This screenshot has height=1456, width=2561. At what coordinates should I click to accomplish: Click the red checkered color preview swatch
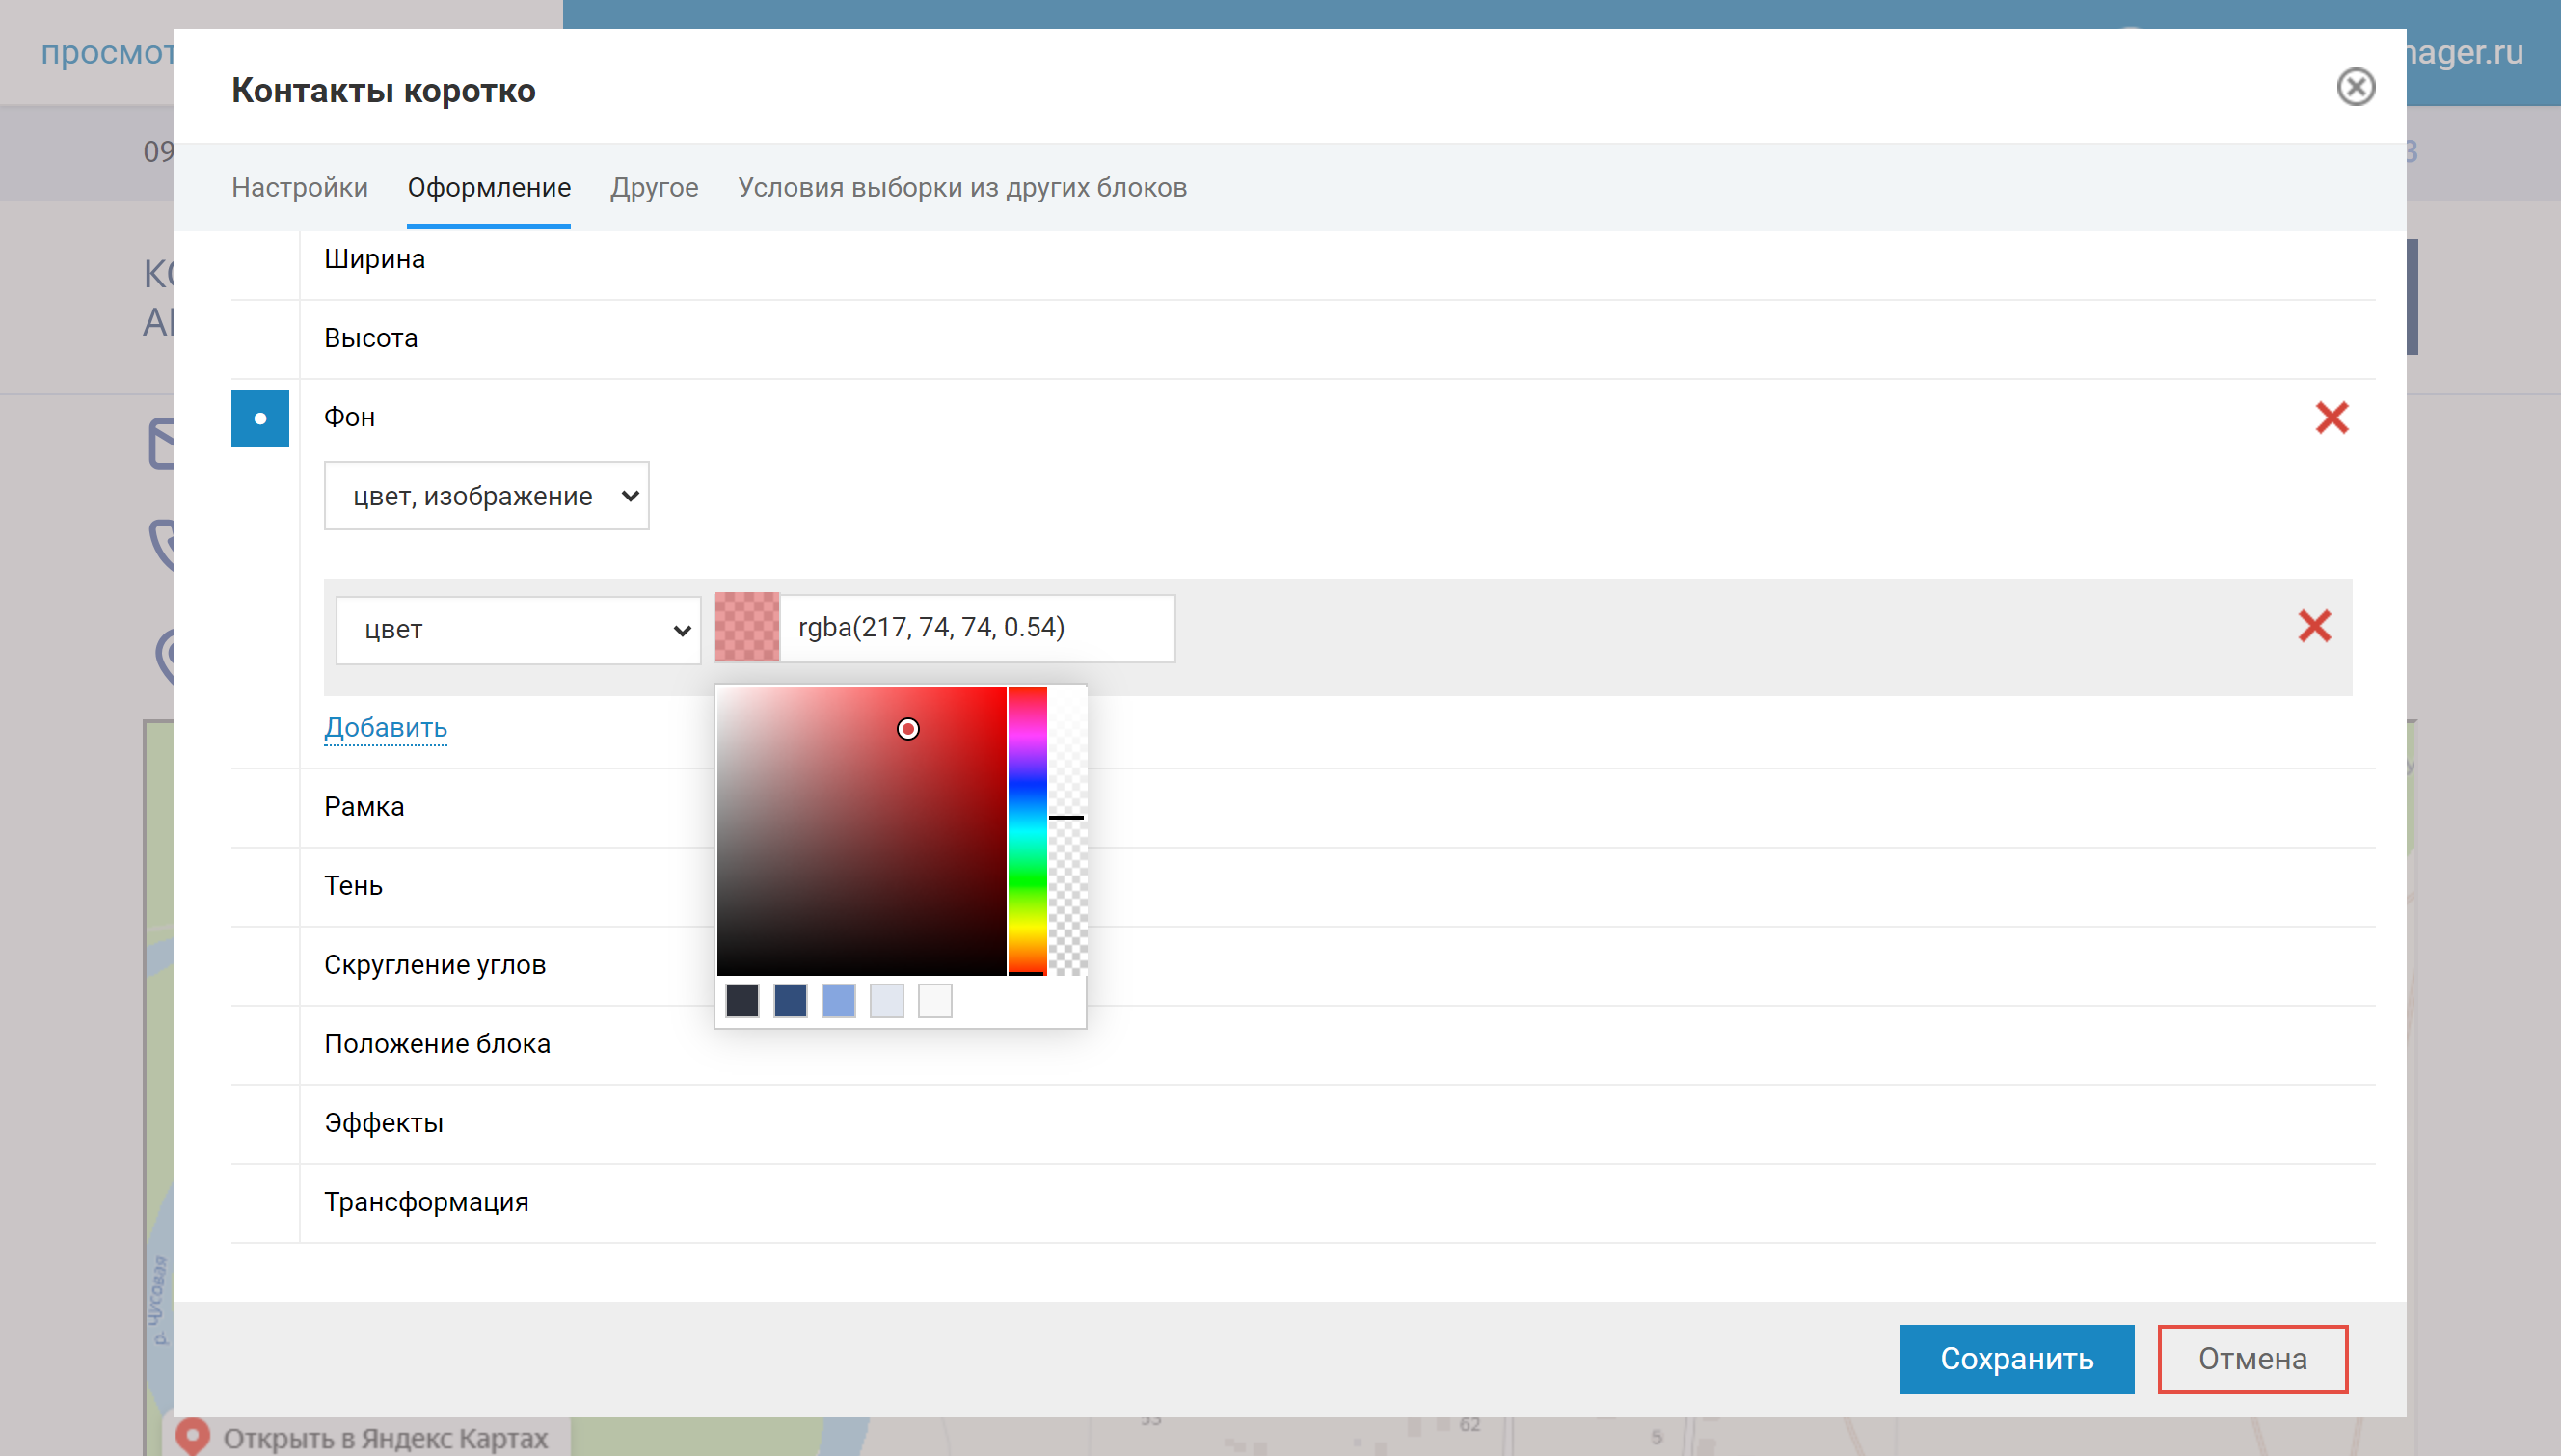[x=747, y=627]
